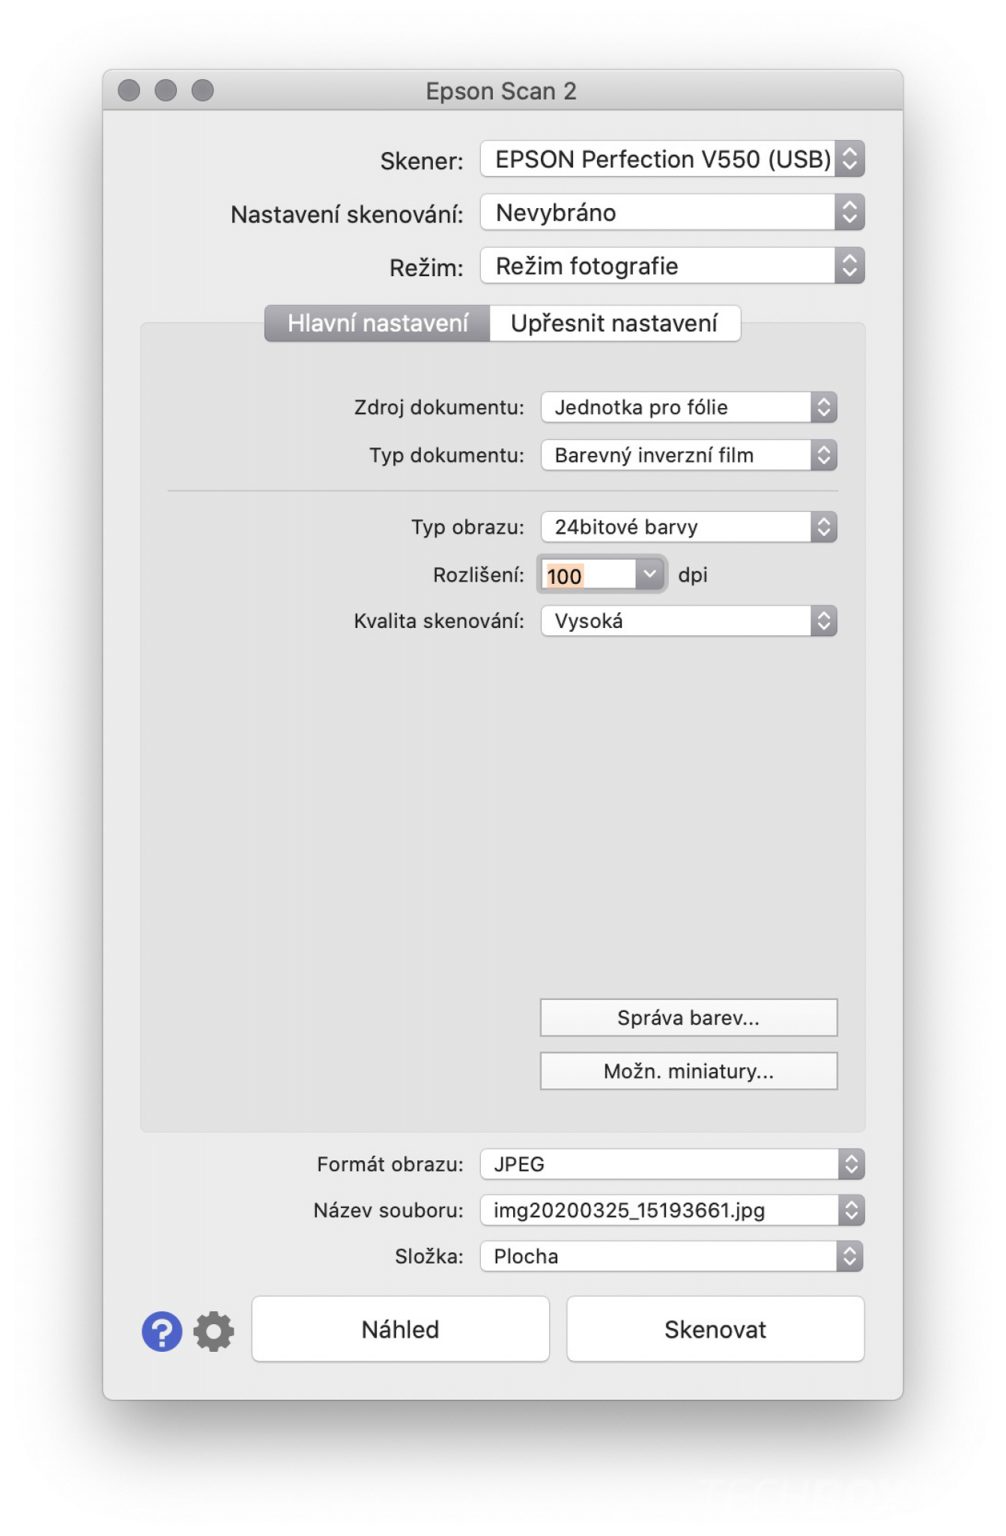1006x1536 pixels.
Task: Click the Správa barev button
Action: pos(689,1018)
